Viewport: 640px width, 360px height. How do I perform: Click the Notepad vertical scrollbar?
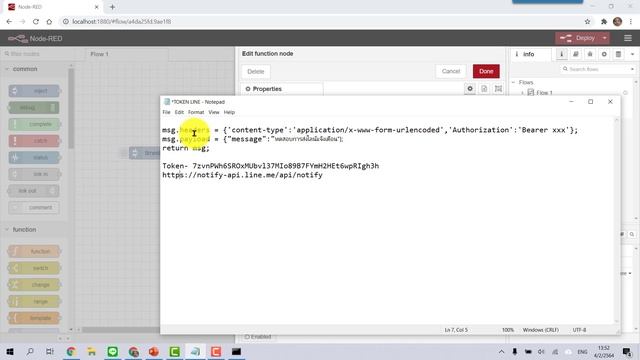pyautogui.click(x=616, y=220)
